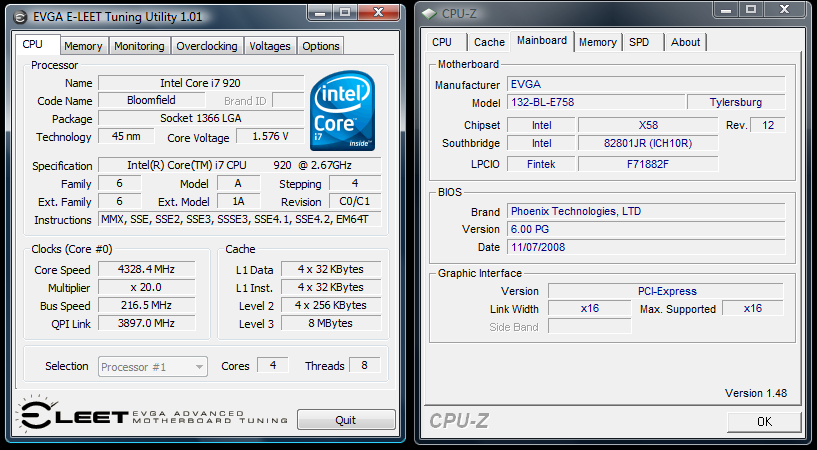Click the PCI-Express graphic interface version
The width and height of the screenshot is (817, 450).
point(666,291)
